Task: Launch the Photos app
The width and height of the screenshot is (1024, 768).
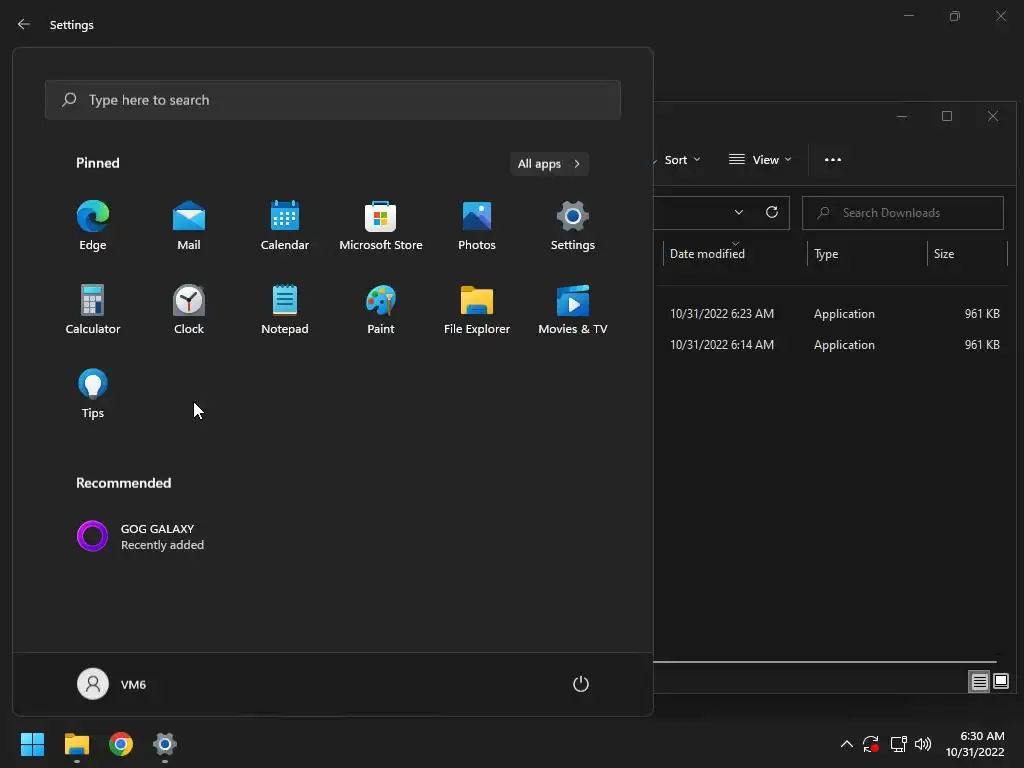Action: 477,226
